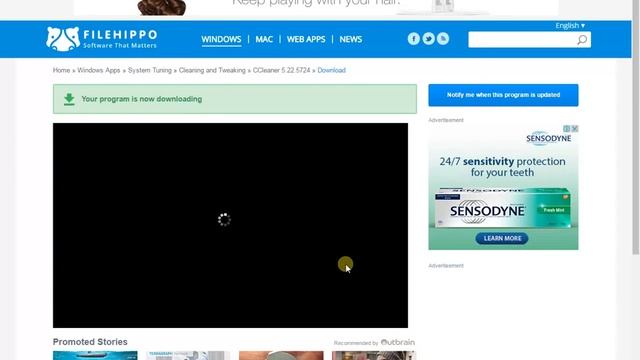Click the page vertical scrollbar thumb
640x360 pixels.
(636, 127)
